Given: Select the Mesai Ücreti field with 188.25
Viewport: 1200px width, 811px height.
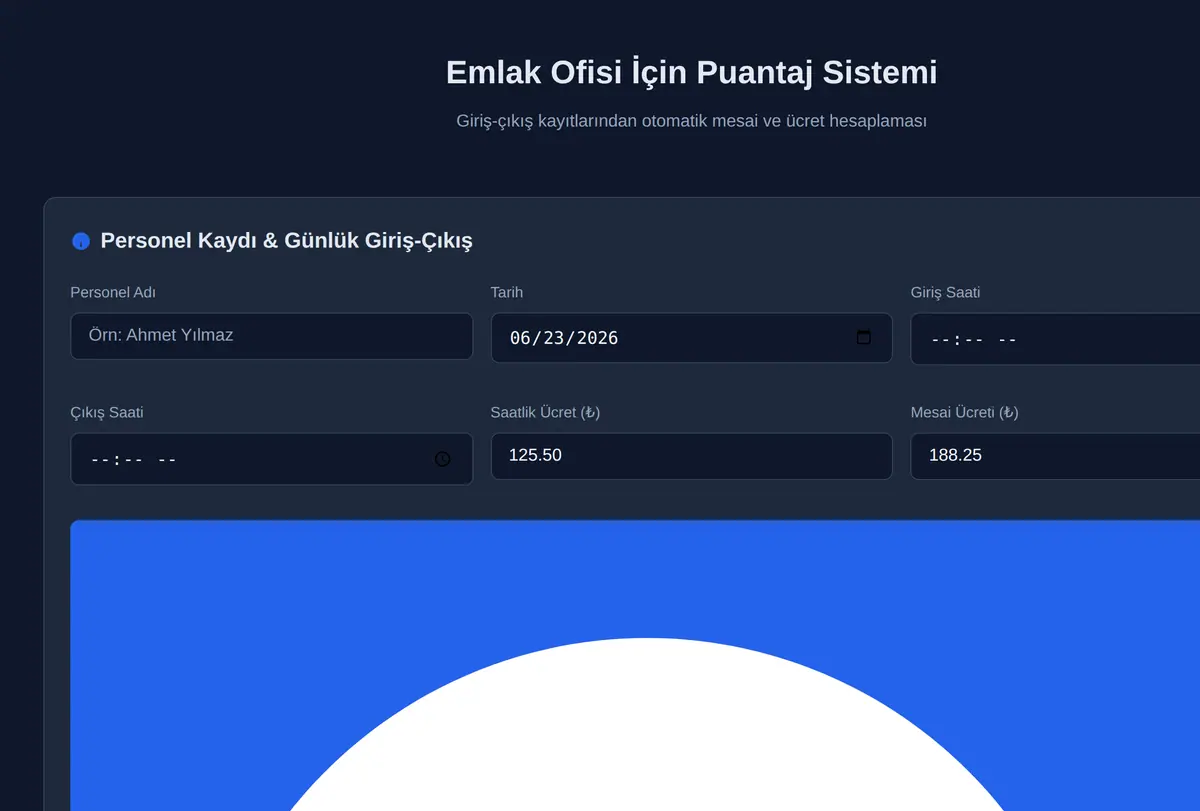Looking at the screenshot, I should point(1055,456).
